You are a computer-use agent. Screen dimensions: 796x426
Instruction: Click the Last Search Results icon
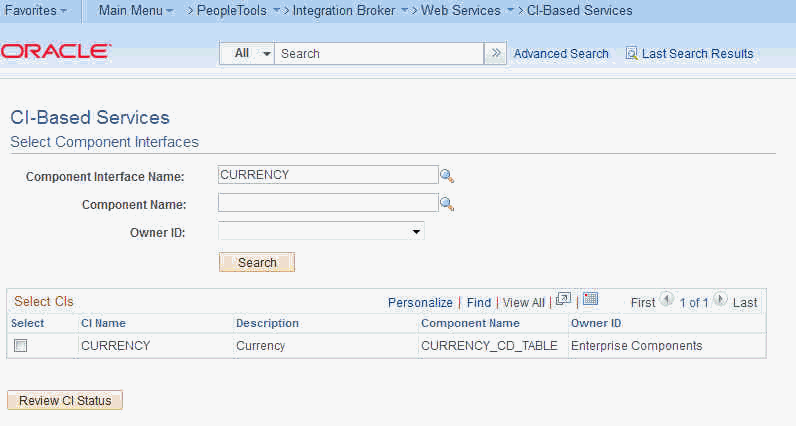coord(631,53)
